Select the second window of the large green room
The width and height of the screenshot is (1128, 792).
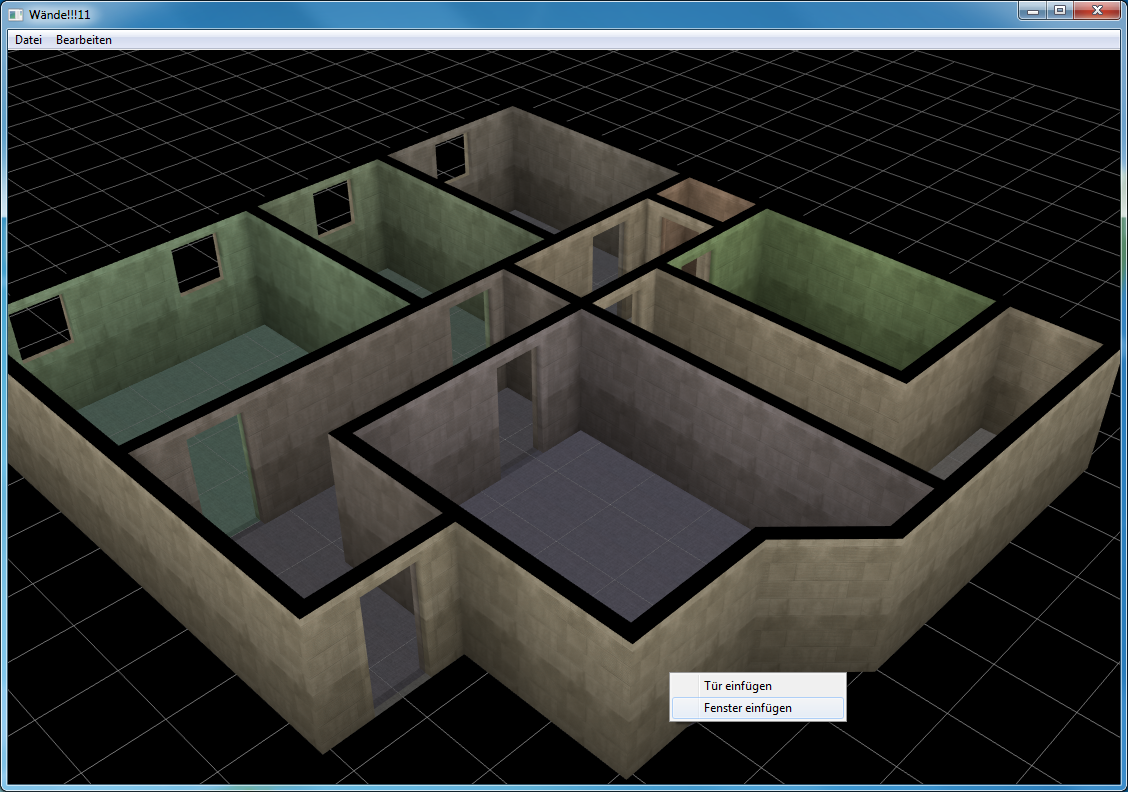[196, 263]
